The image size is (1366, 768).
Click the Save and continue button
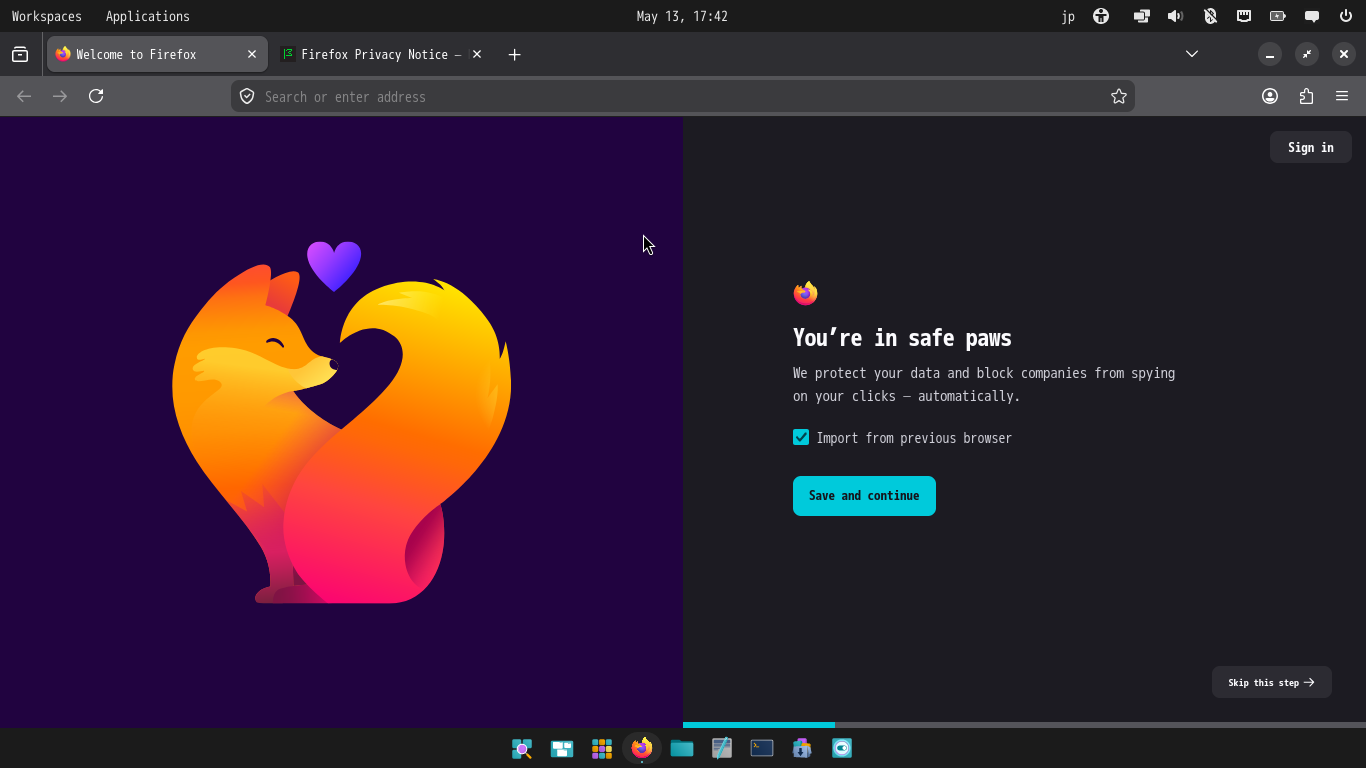coord(864,496)
